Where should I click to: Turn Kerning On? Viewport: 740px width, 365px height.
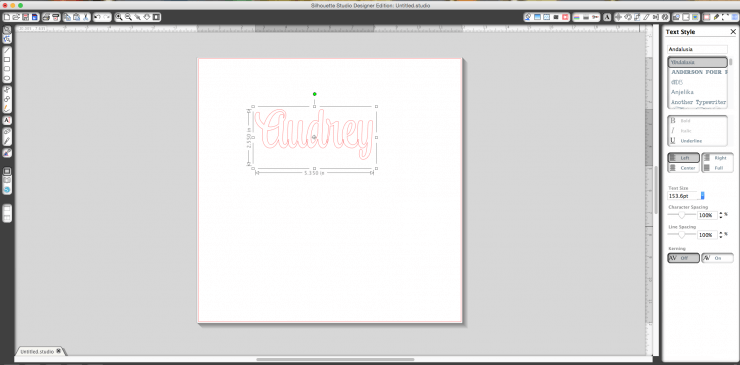pyautogui.click(x=717, y=258)
